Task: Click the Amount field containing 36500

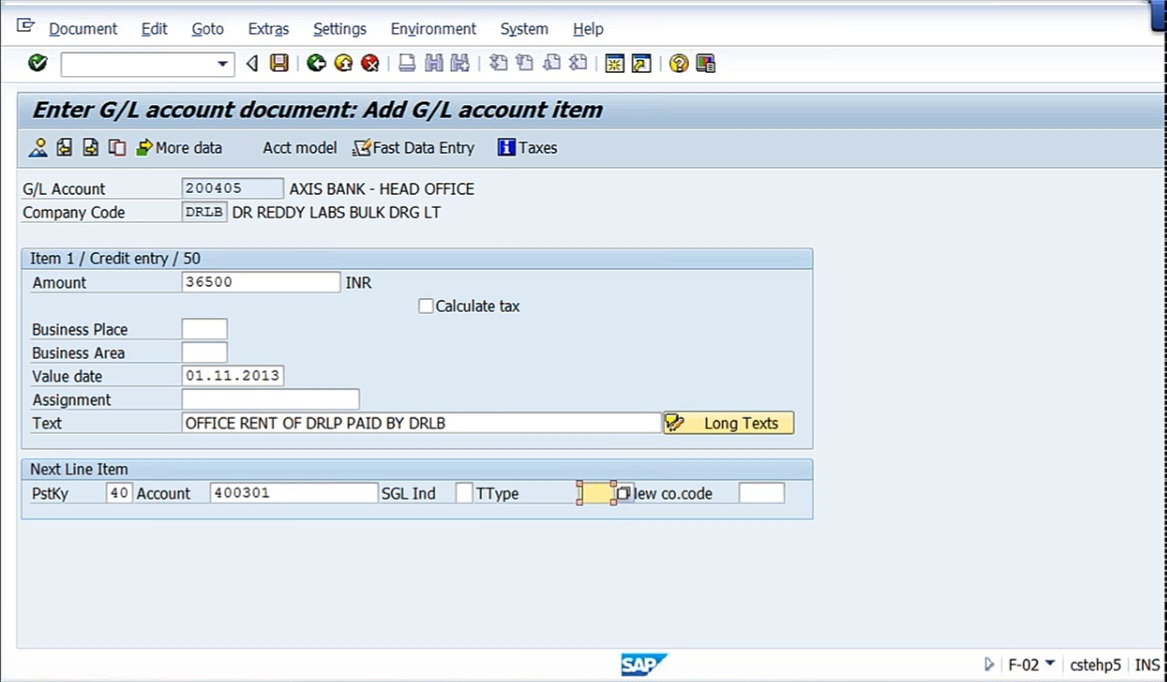Action: (x=261, y=282)
